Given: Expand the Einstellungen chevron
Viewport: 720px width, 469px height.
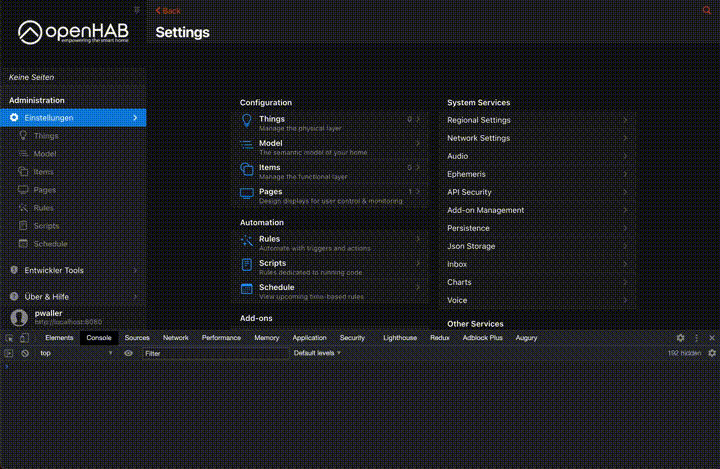Looking at the screenshot, I should (135, 118).
